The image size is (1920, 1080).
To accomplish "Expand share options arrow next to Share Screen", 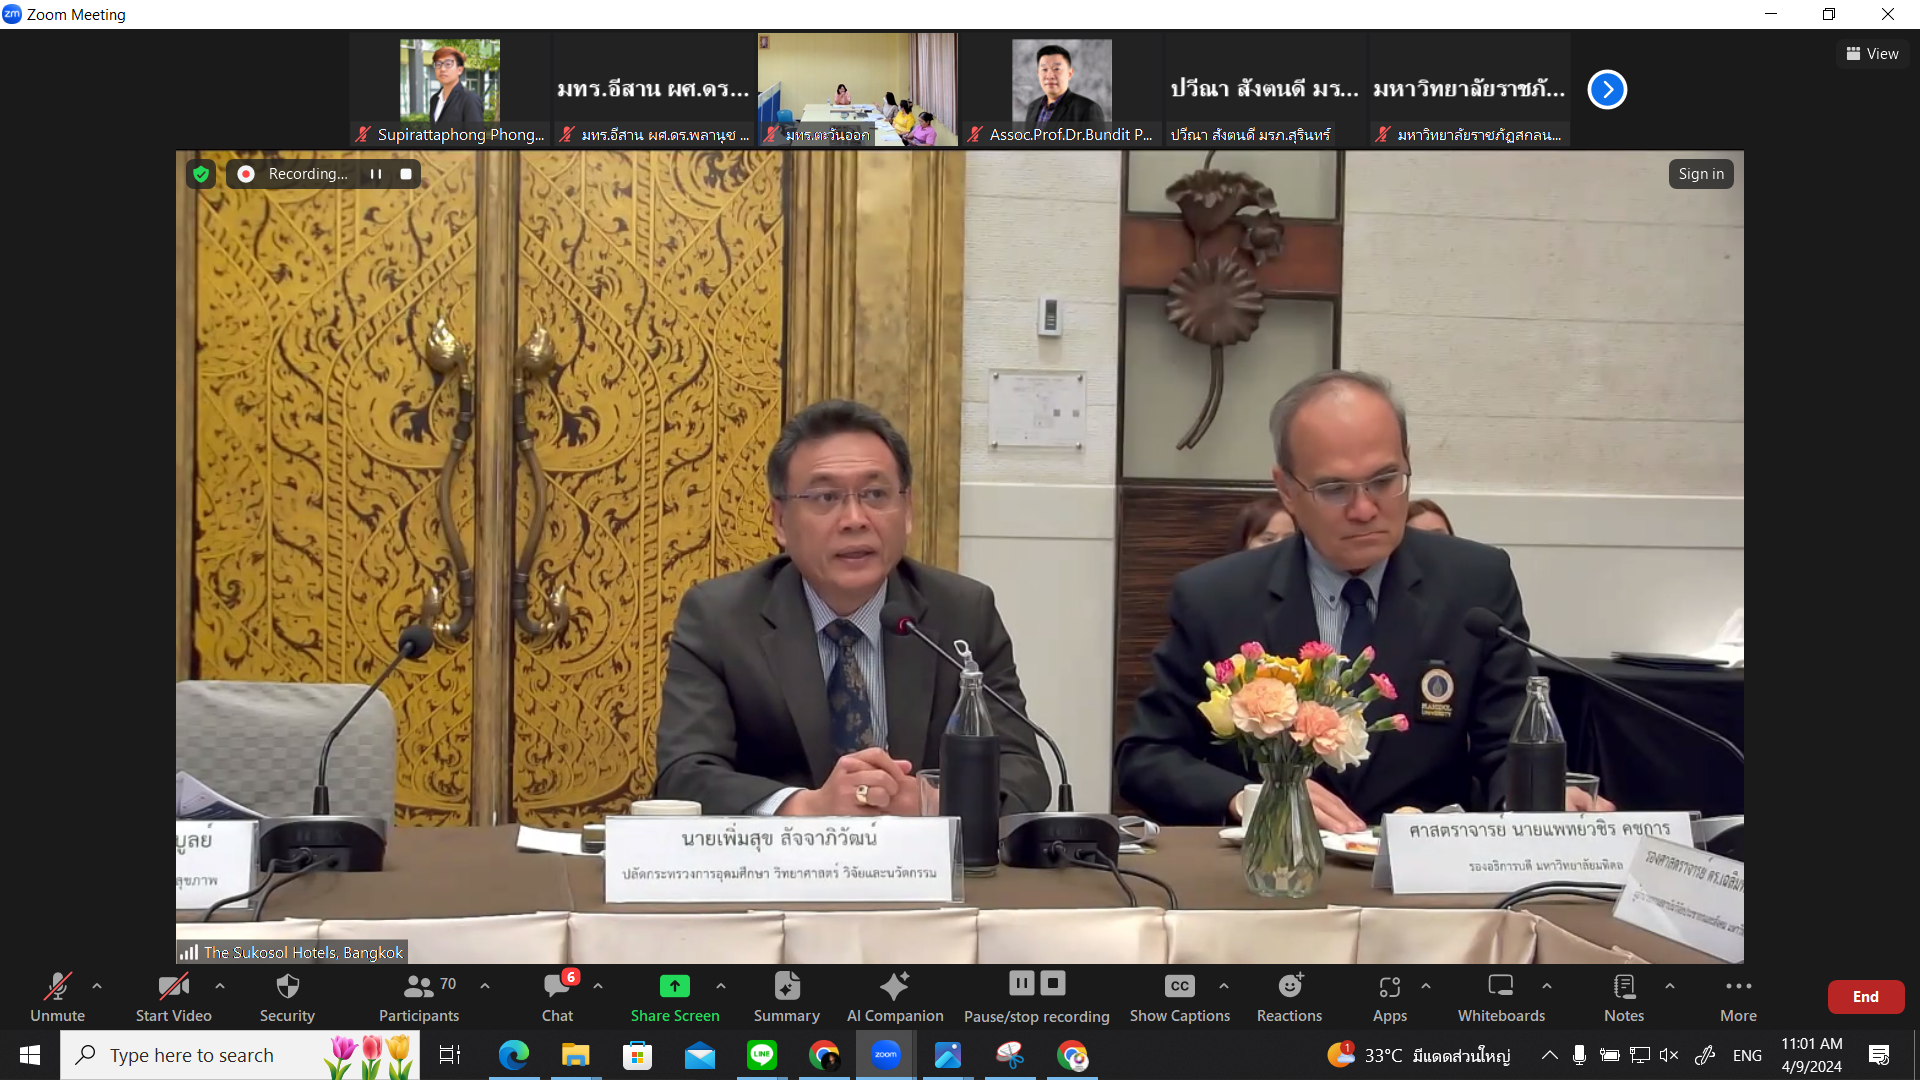I will coord(721,986).
